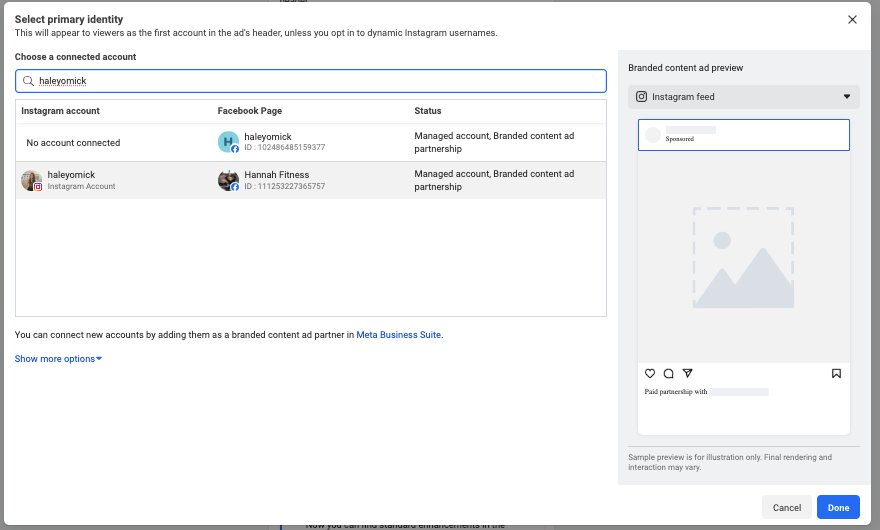The image size is (880, 530).
Task: Click the search magnifier icon
Action: coord(30,81)
